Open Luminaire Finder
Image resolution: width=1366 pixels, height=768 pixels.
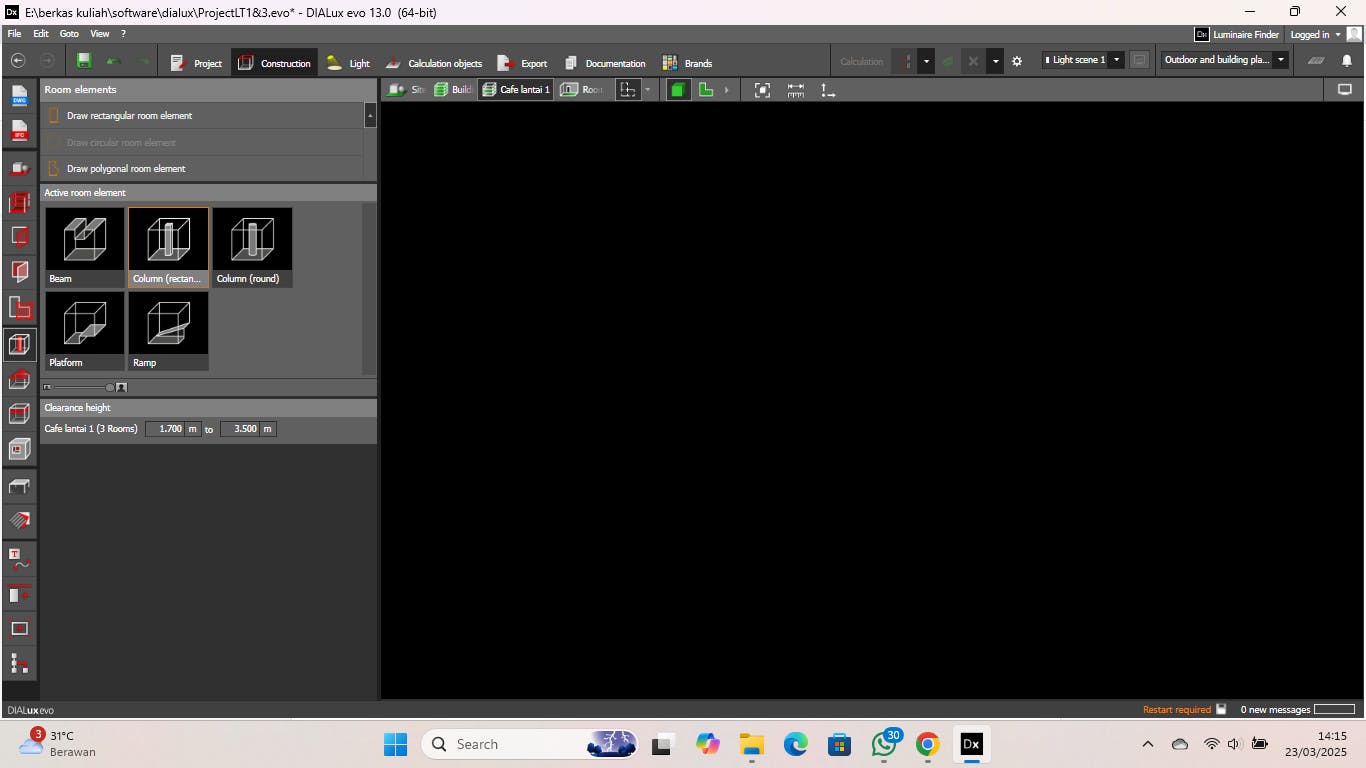(1237, 34)
